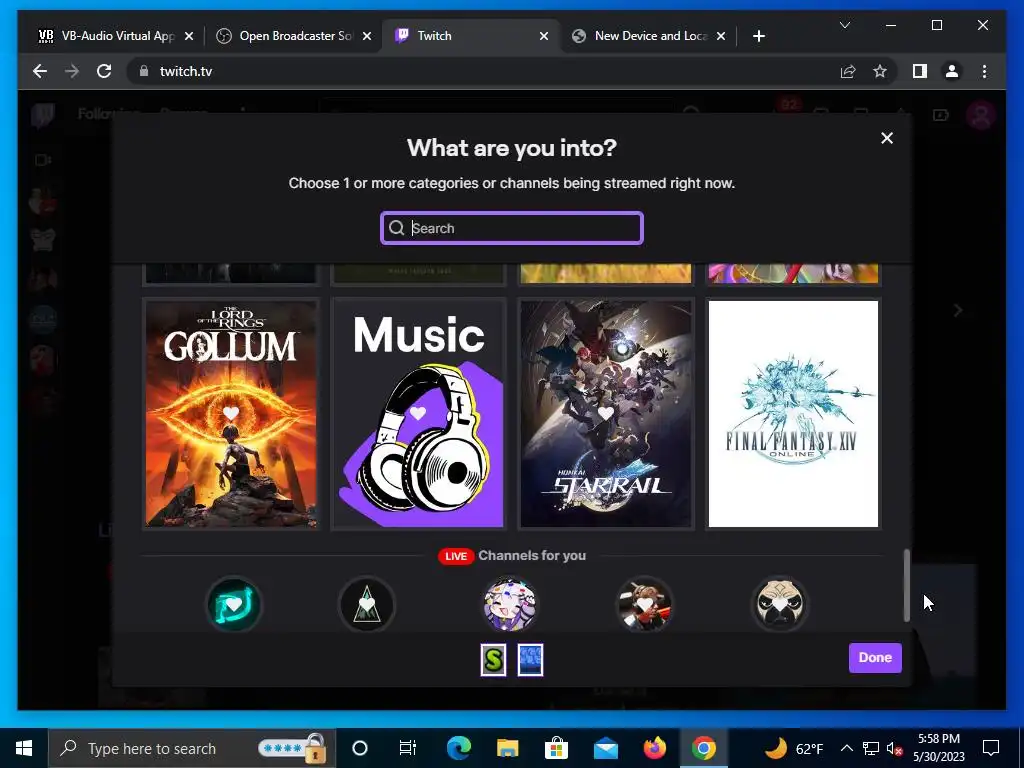1024x768 pixels.
Task: Follow the pug dog avatar channel
Action: click(780, 604)
